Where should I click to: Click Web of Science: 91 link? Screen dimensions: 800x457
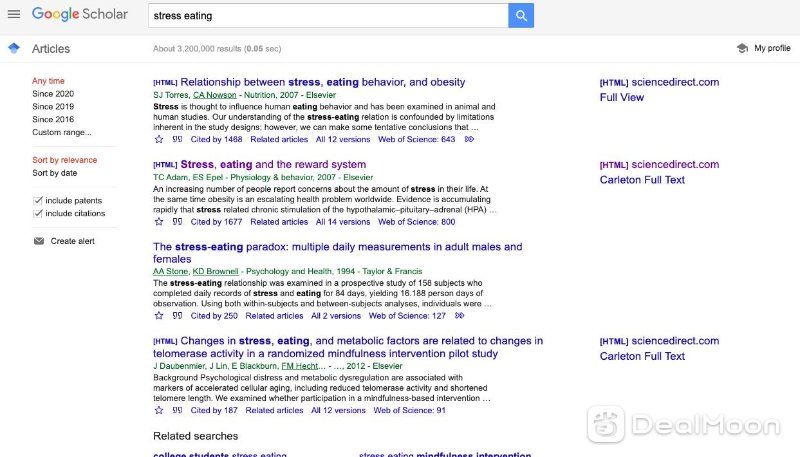click(409, 410)
